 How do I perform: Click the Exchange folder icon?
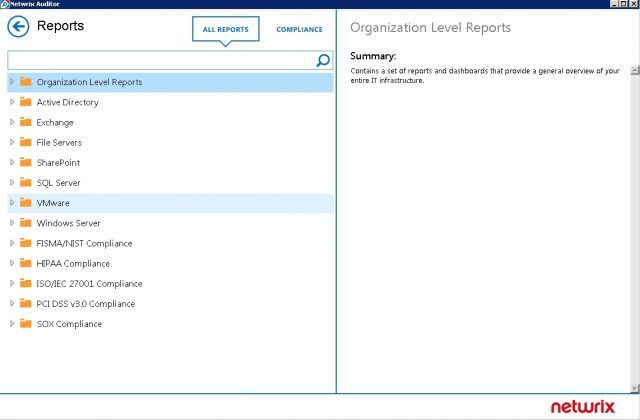[26, 122]
